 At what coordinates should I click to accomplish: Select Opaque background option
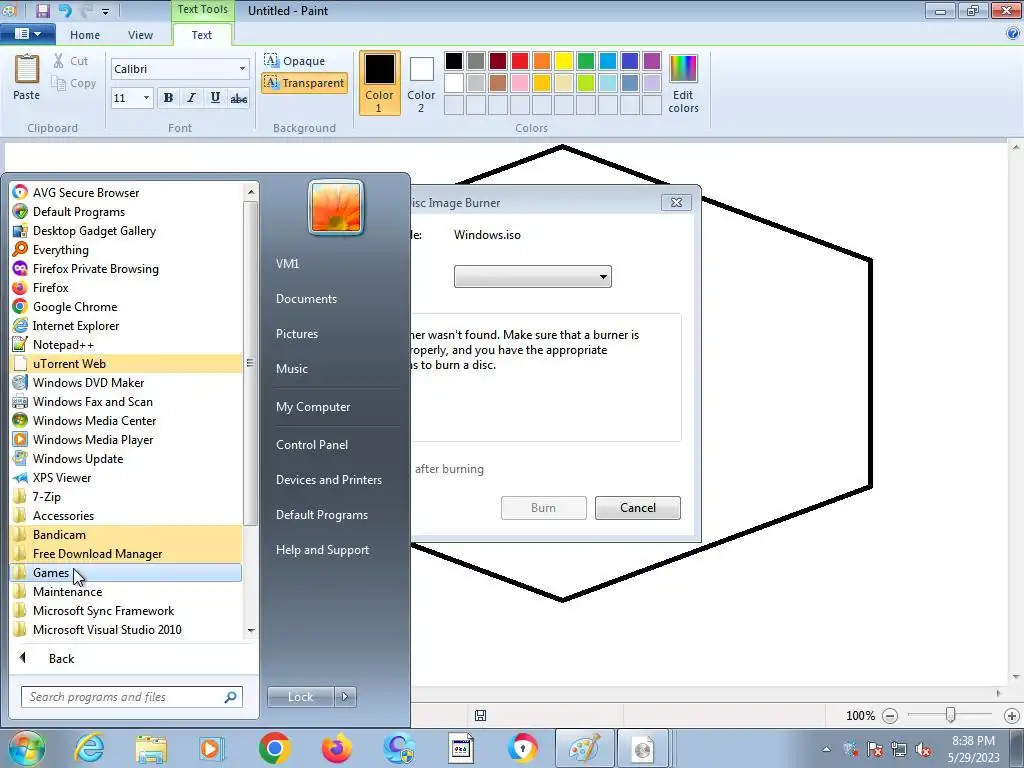coord(295,61)
